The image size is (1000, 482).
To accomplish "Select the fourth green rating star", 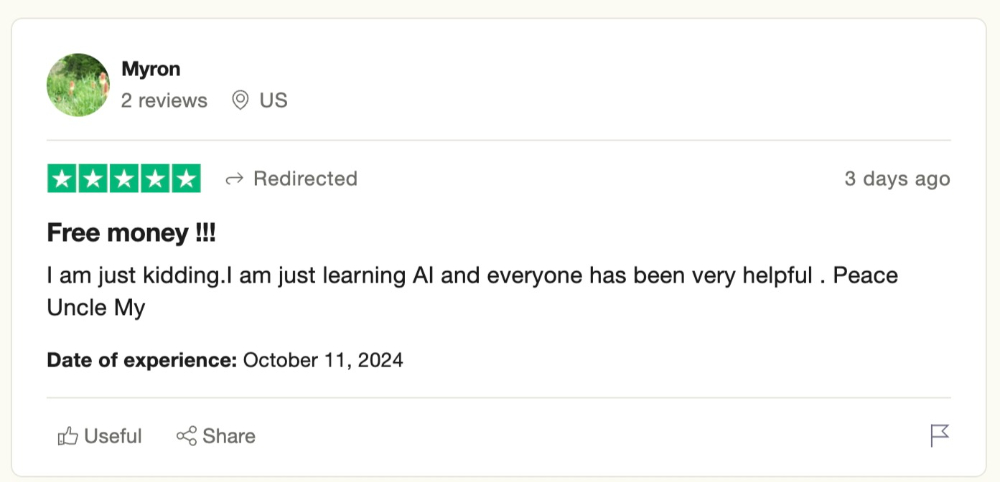I will (154, 179).
